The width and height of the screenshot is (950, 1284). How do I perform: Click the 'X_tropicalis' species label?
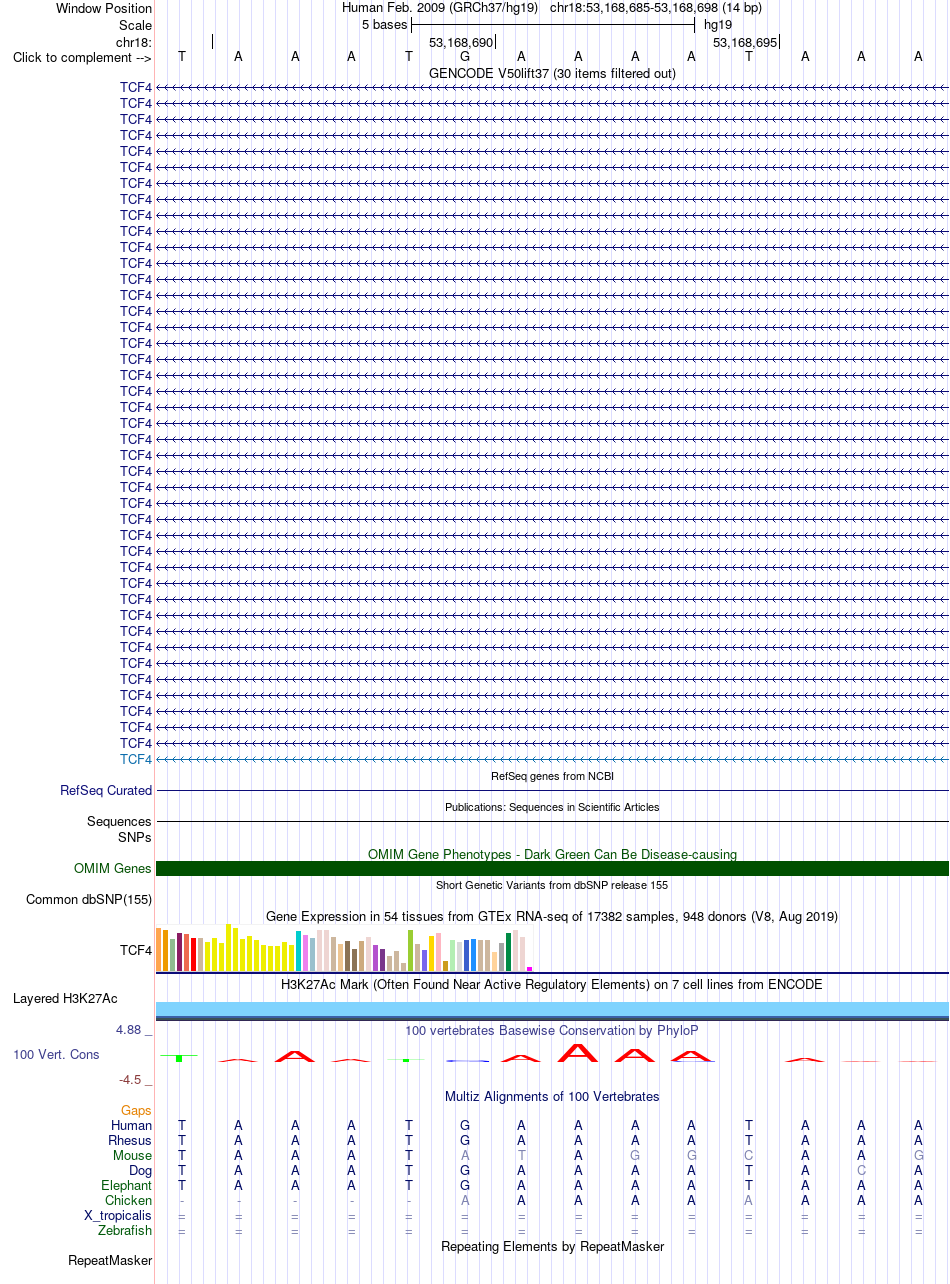[119, 1215]
